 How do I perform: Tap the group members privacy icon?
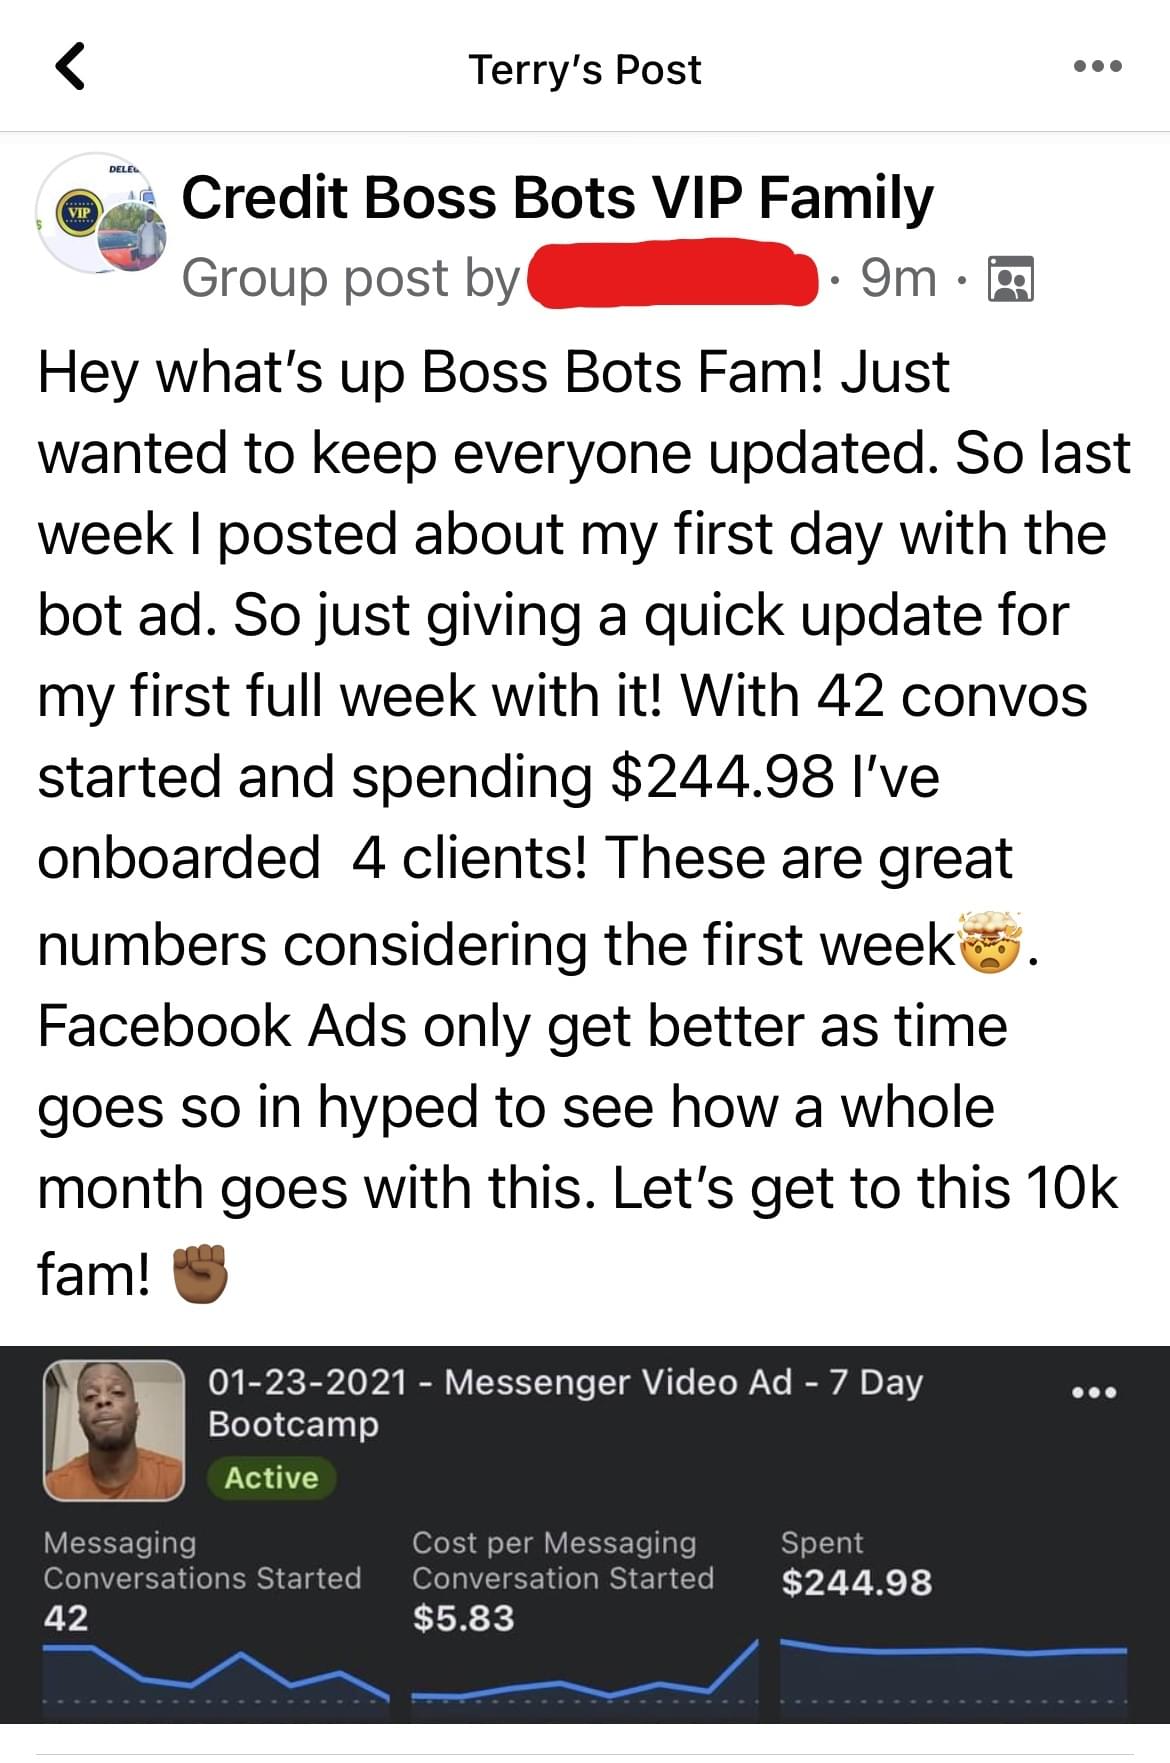(1010, 279)
